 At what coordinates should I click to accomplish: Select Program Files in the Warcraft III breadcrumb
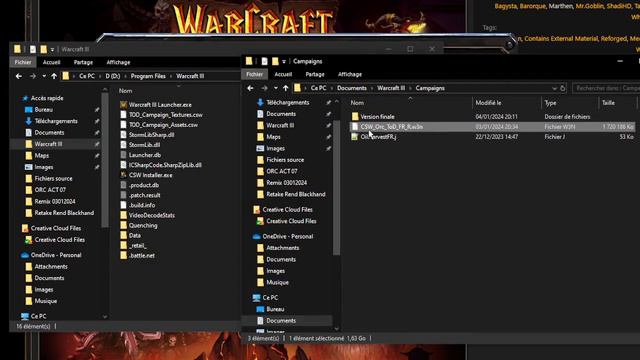click(148, 76)
